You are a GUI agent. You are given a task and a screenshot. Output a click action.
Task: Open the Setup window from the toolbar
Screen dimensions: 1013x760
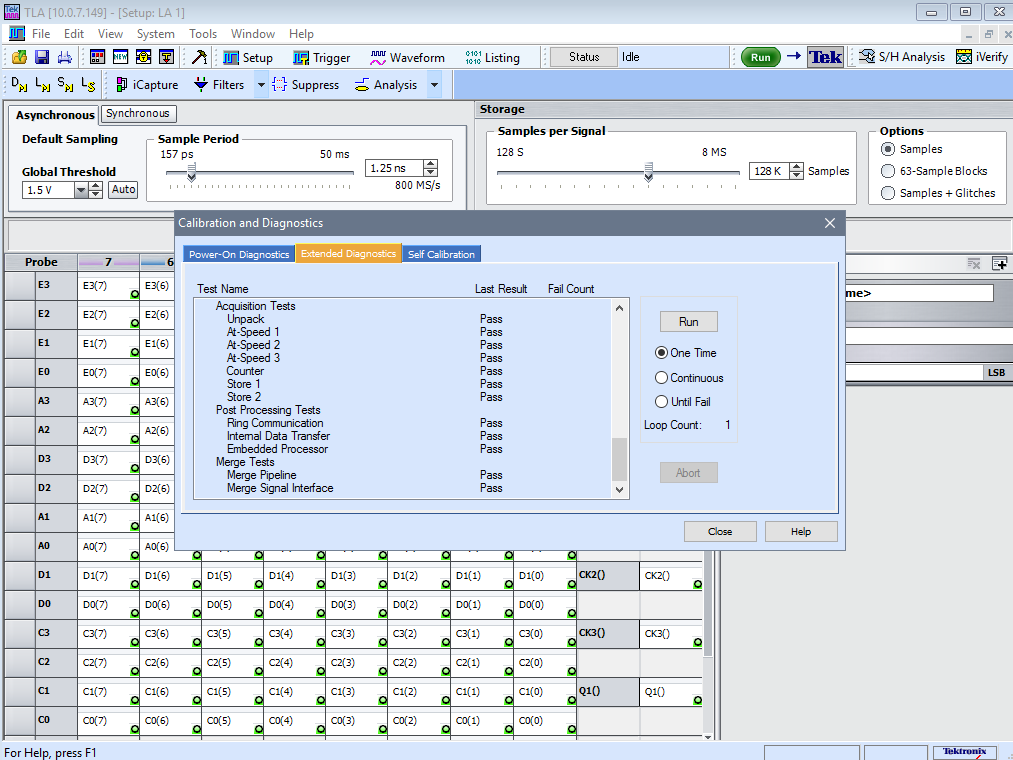(247, 57)
